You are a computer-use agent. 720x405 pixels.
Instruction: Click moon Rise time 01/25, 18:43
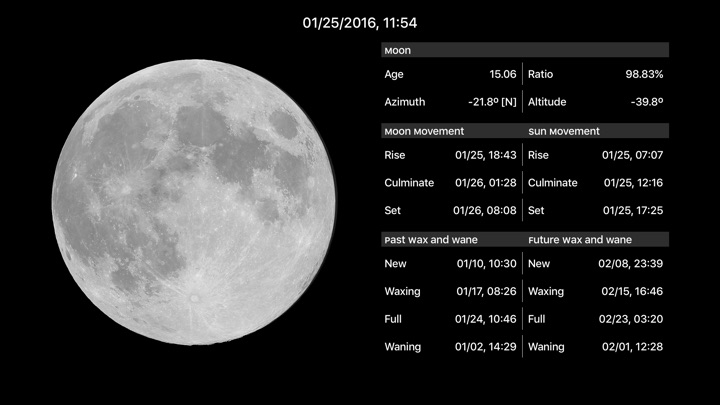pyautogui.click(x=486, y=155)
